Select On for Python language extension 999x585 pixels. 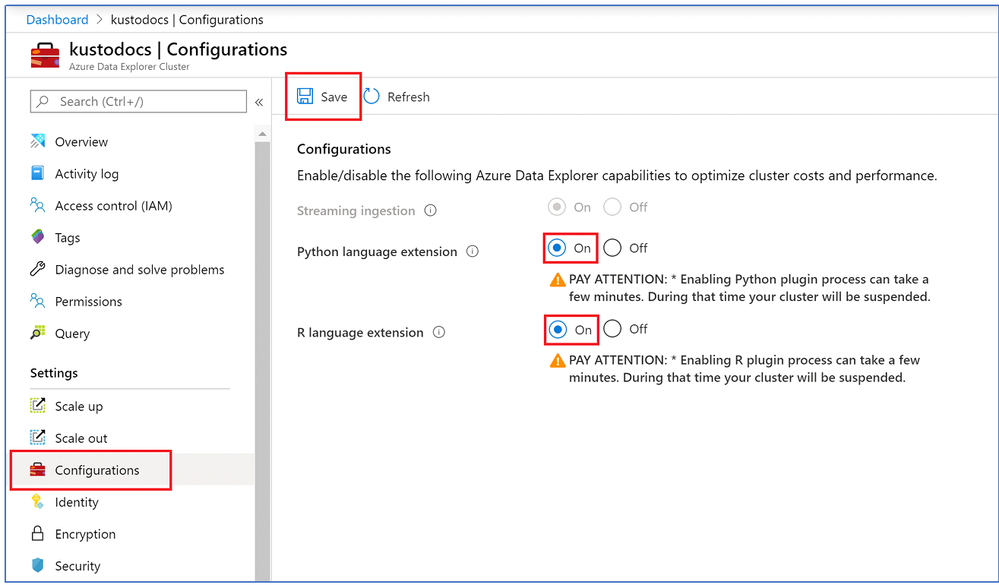tap(558, 248)
